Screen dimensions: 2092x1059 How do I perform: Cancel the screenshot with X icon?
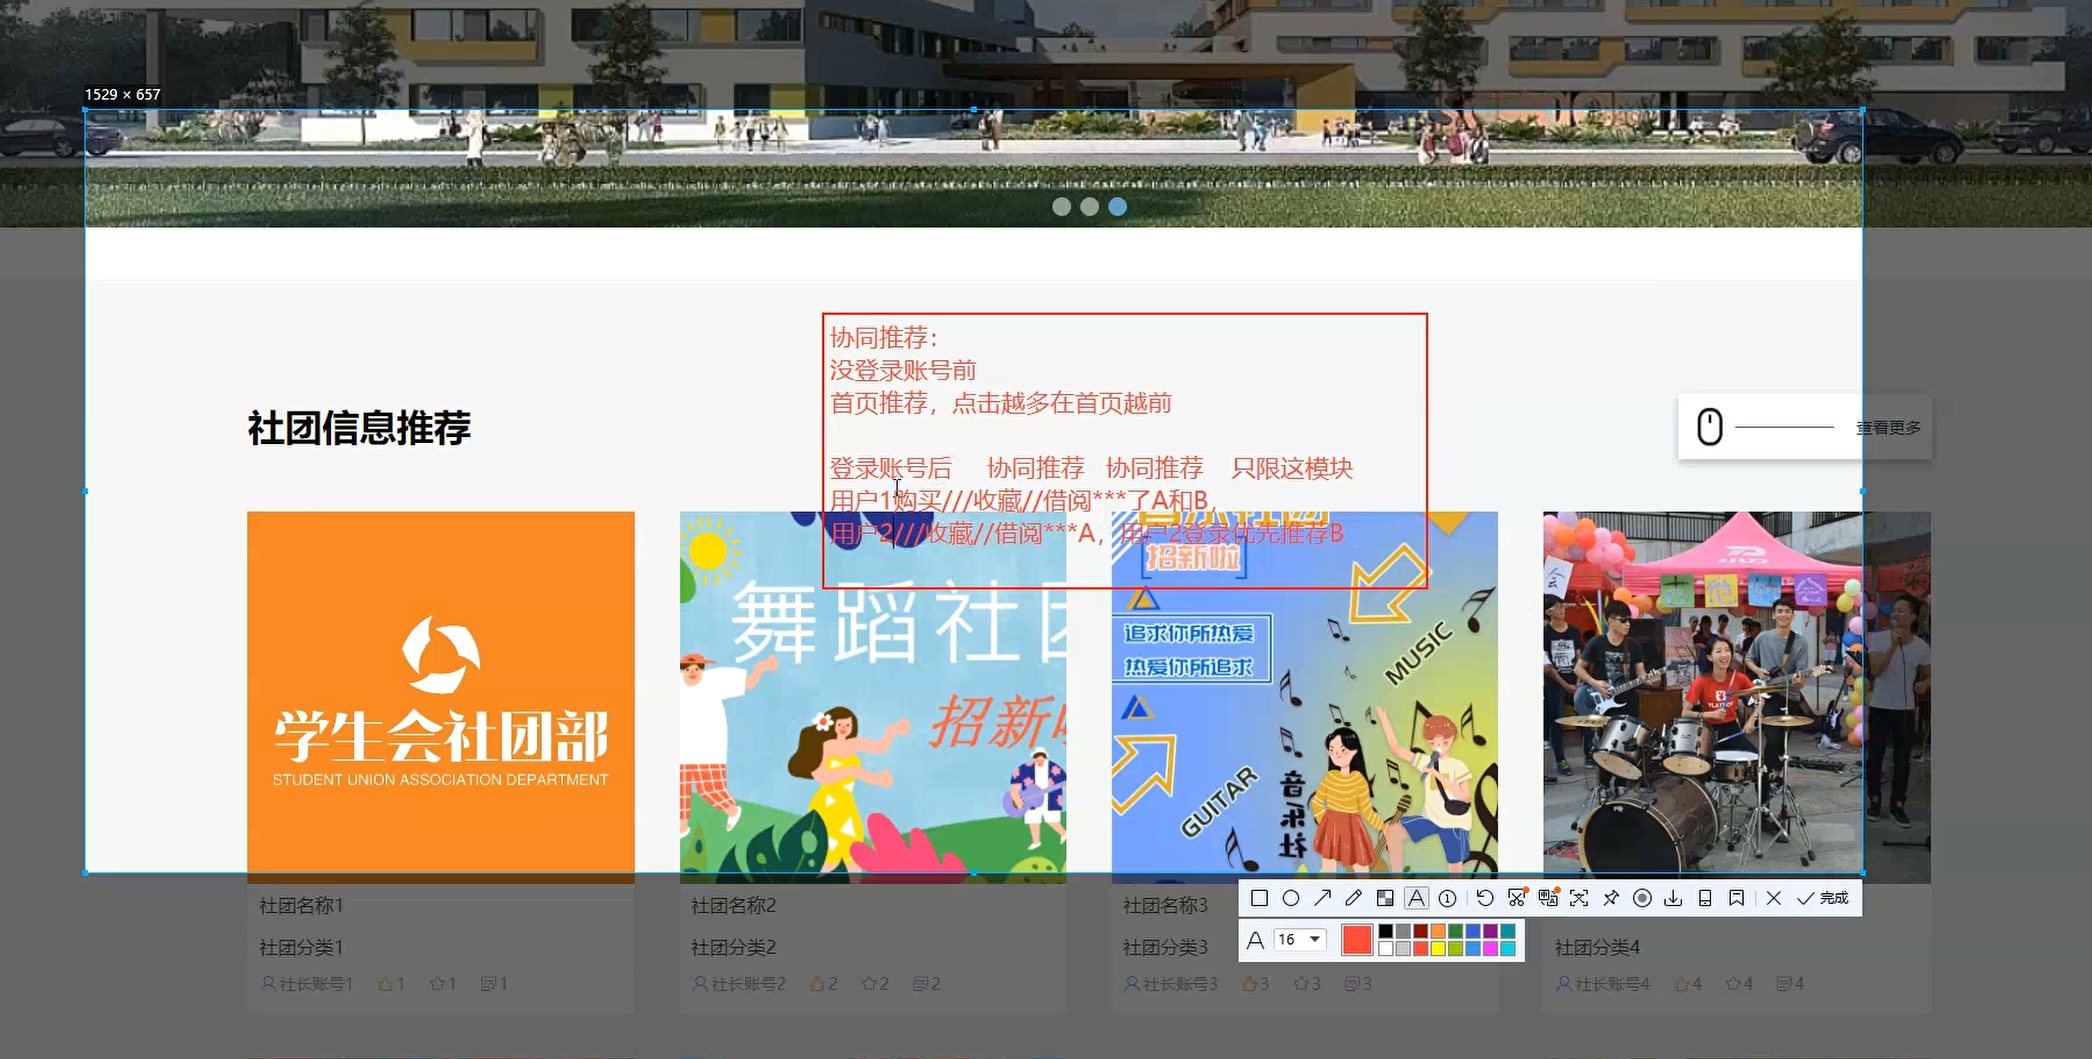[x=1774, y=898]
